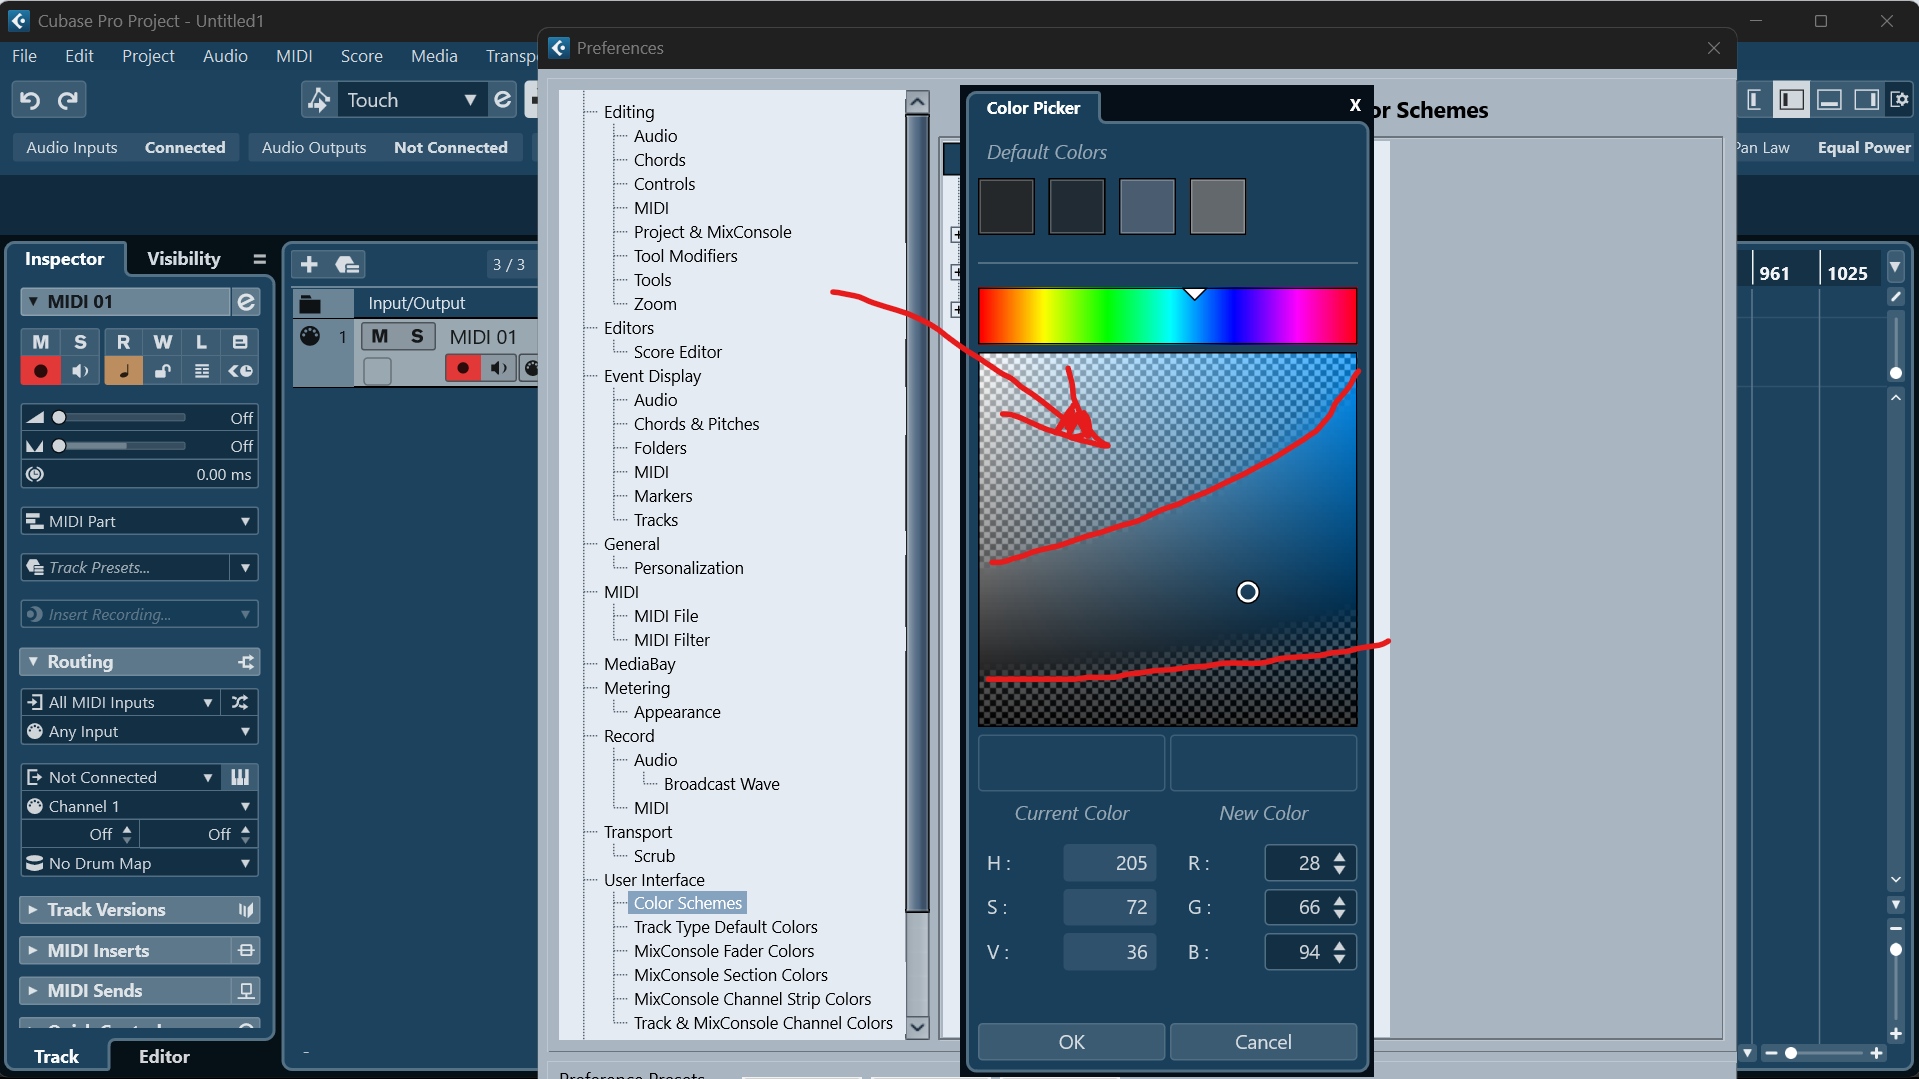Screen dimensions: 1919x1079
Task: Solo the MIDI 01 track in Inspector
Action: [x=80, y=342]
